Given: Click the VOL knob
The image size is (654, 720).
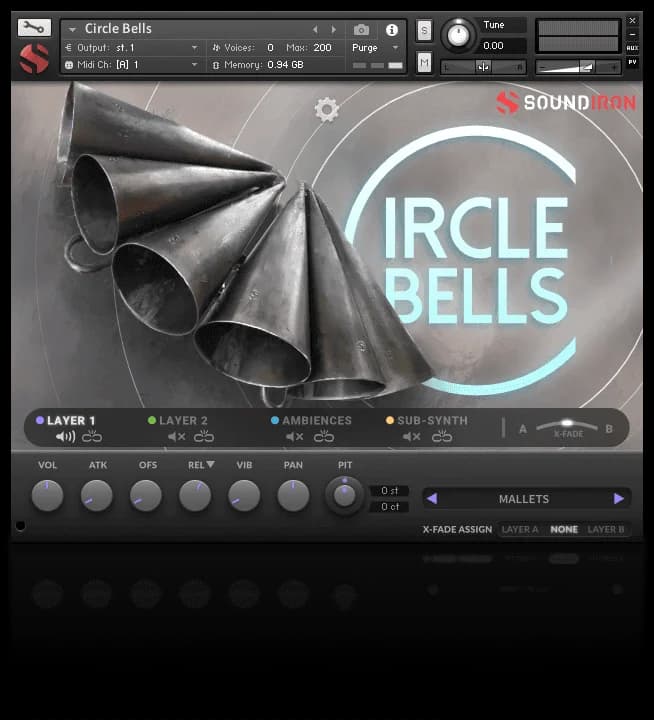Looking at the screenshot, I should (47, 495).
